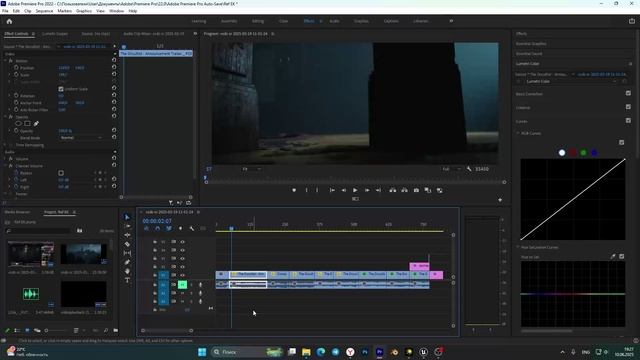Open the Fit zoom level dropdown

click(x=251, y=169)
